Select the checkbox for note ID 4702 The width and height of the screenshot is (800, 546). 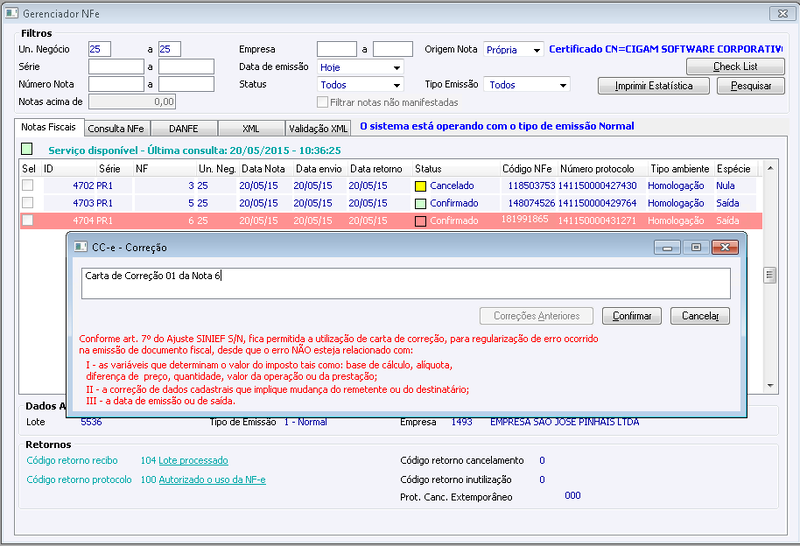click(x=28, y=185)
